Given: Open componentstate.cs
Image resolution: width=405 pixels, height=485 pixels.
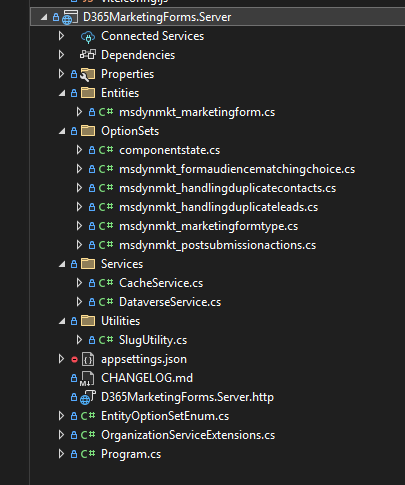Looking at the screenshot, I should point(169,150).
